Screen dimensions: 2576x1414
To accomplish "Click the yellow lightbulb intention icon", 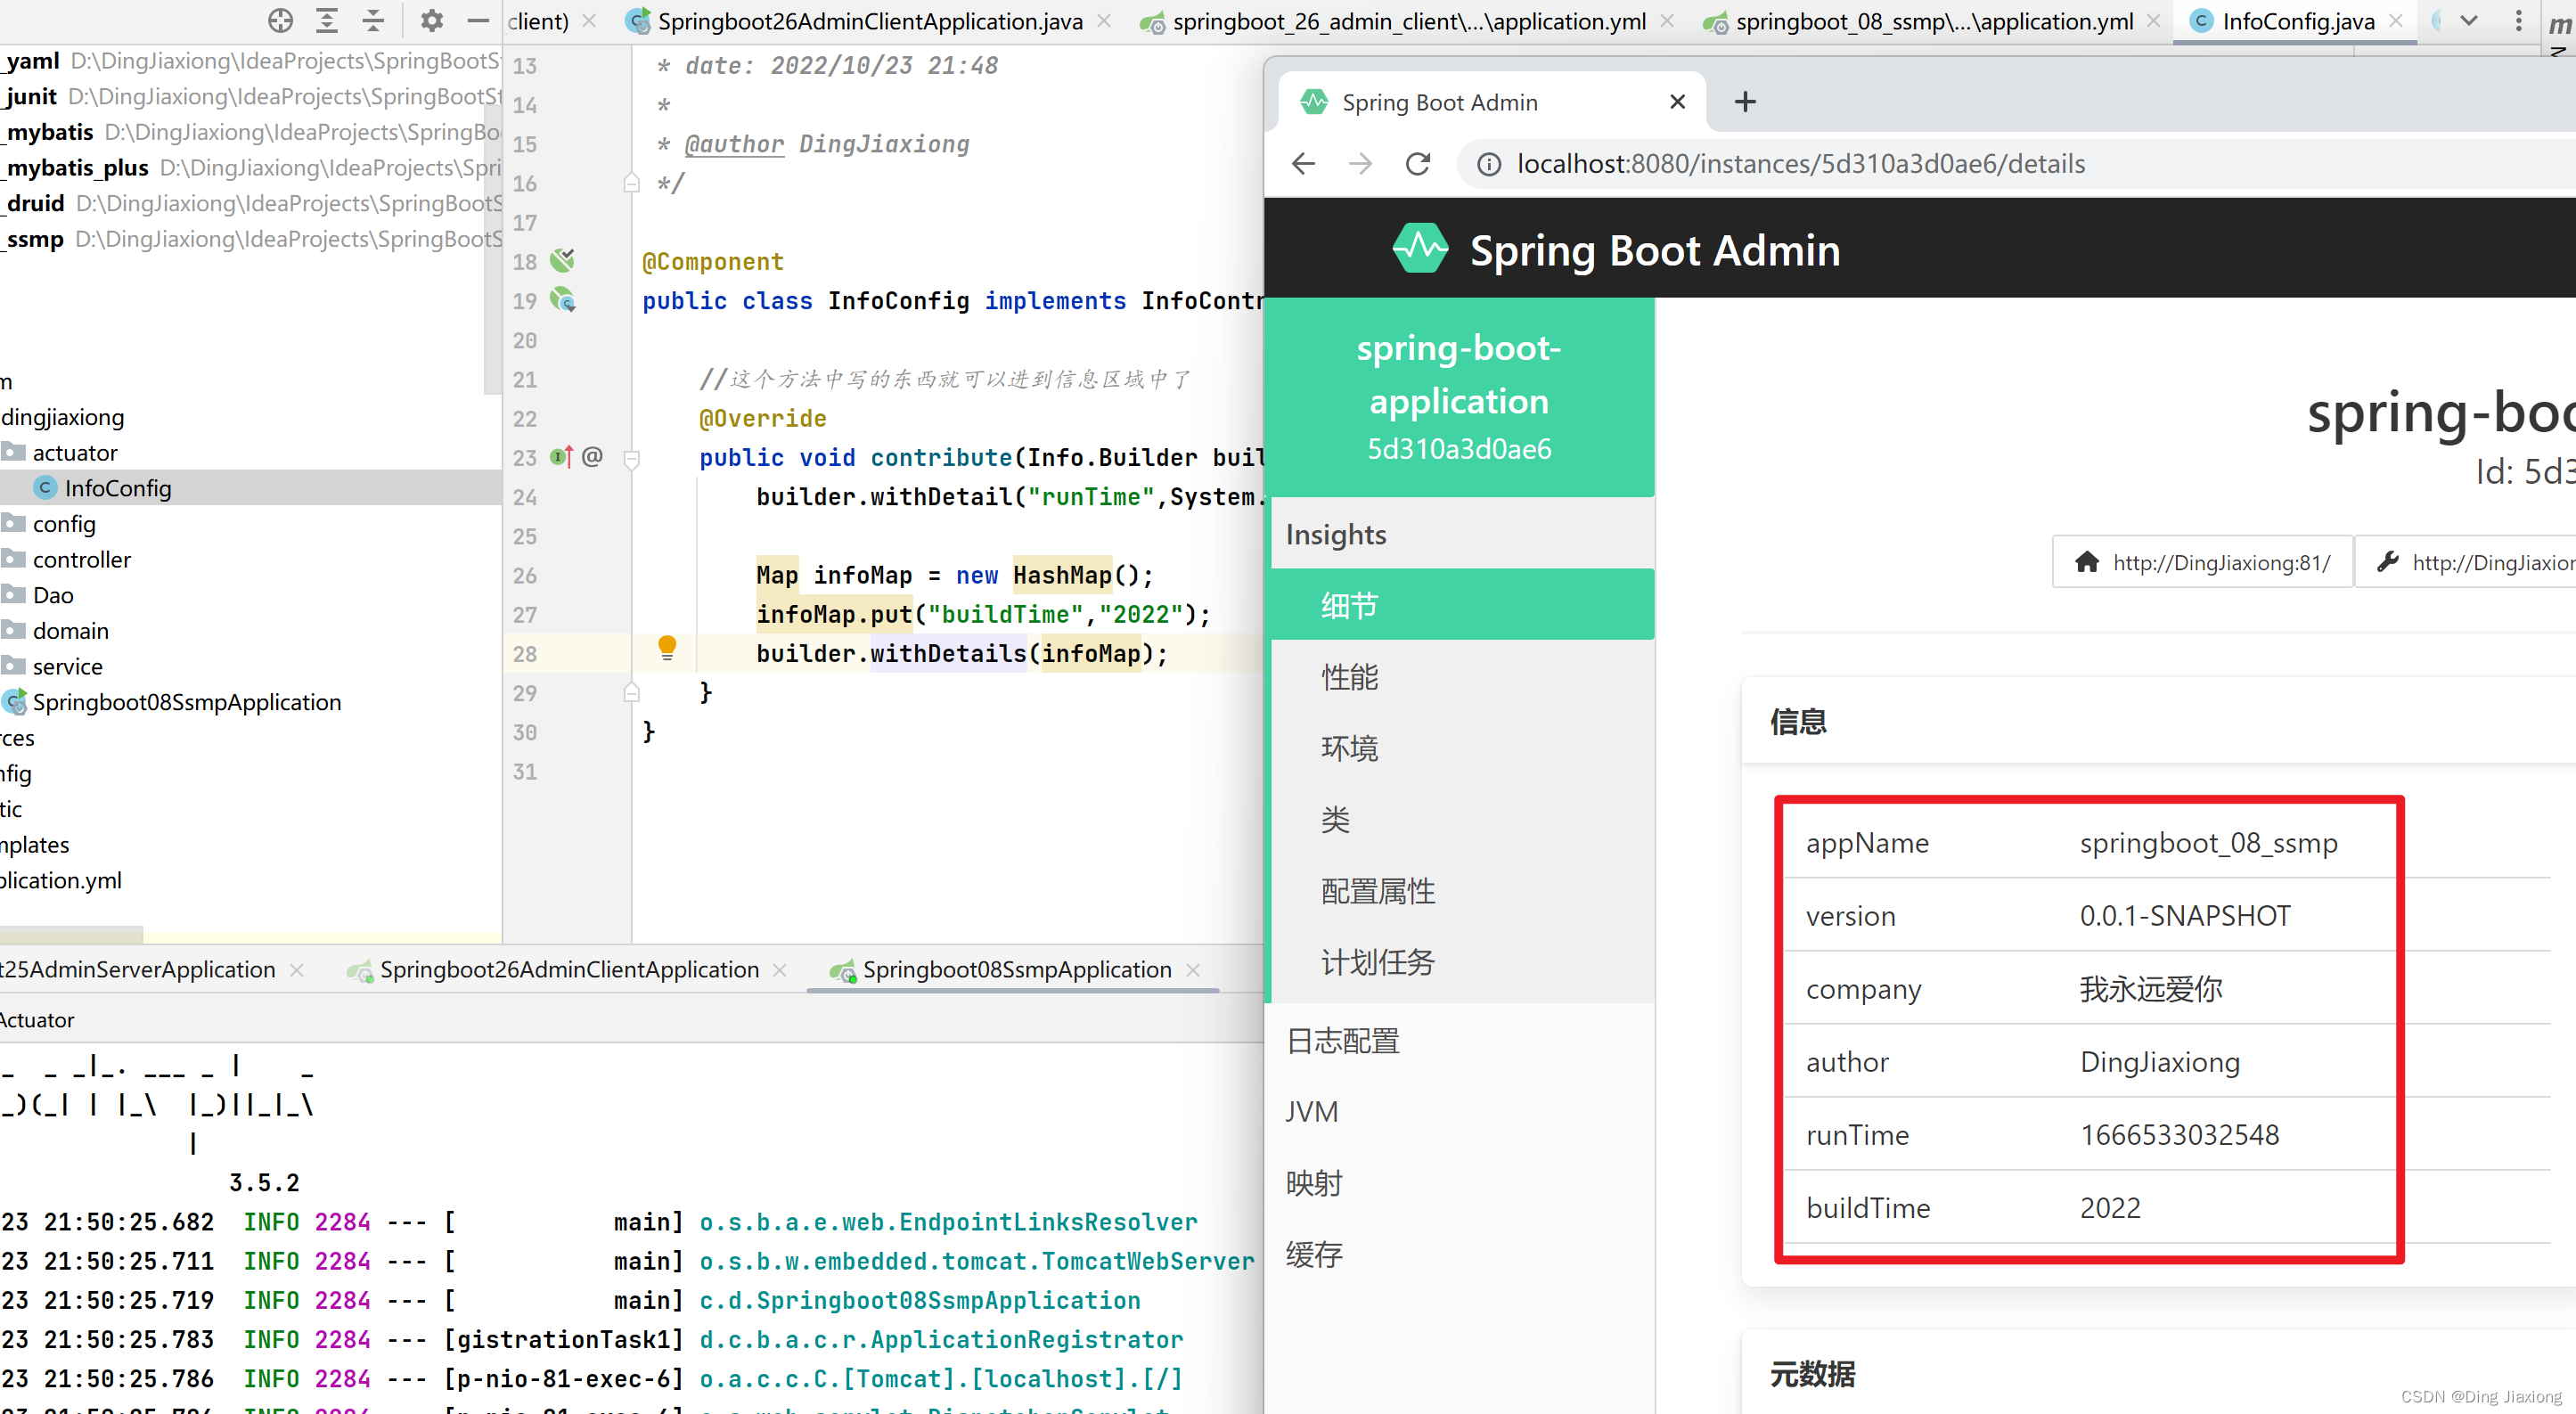I will point(667,648).
